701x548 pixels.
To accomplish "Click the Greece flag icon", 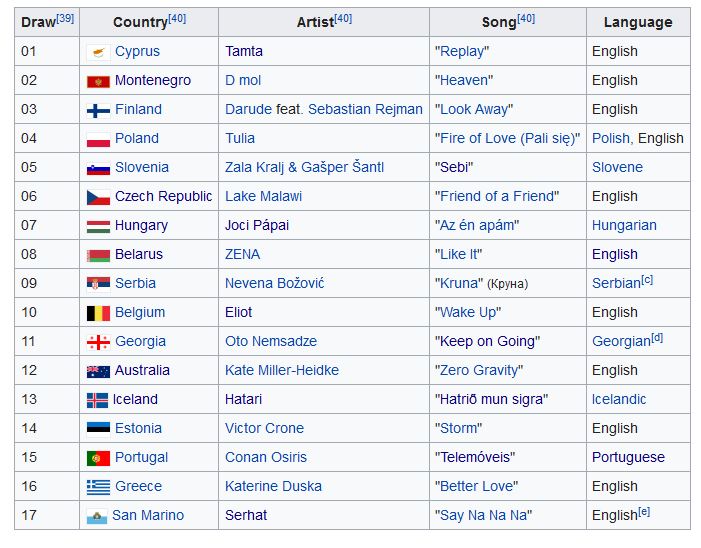I will tap(98, 487).
